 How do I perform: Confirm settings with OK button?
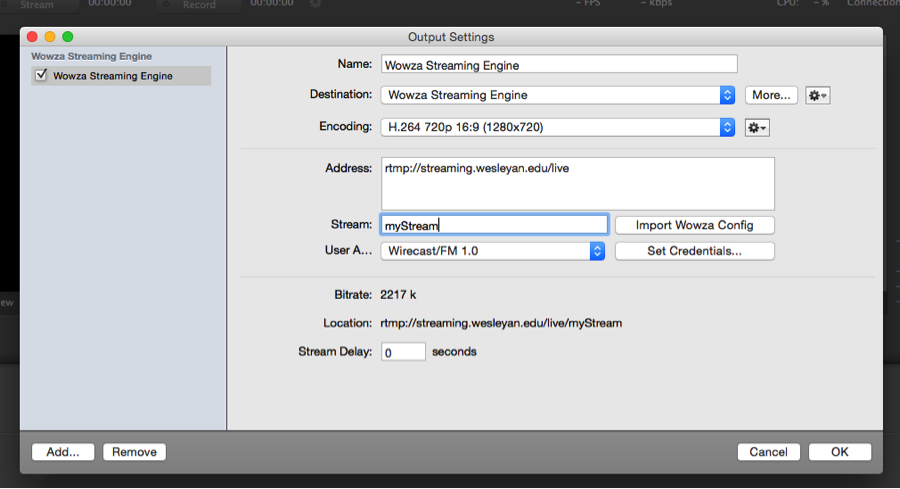[x=840, y=452]
